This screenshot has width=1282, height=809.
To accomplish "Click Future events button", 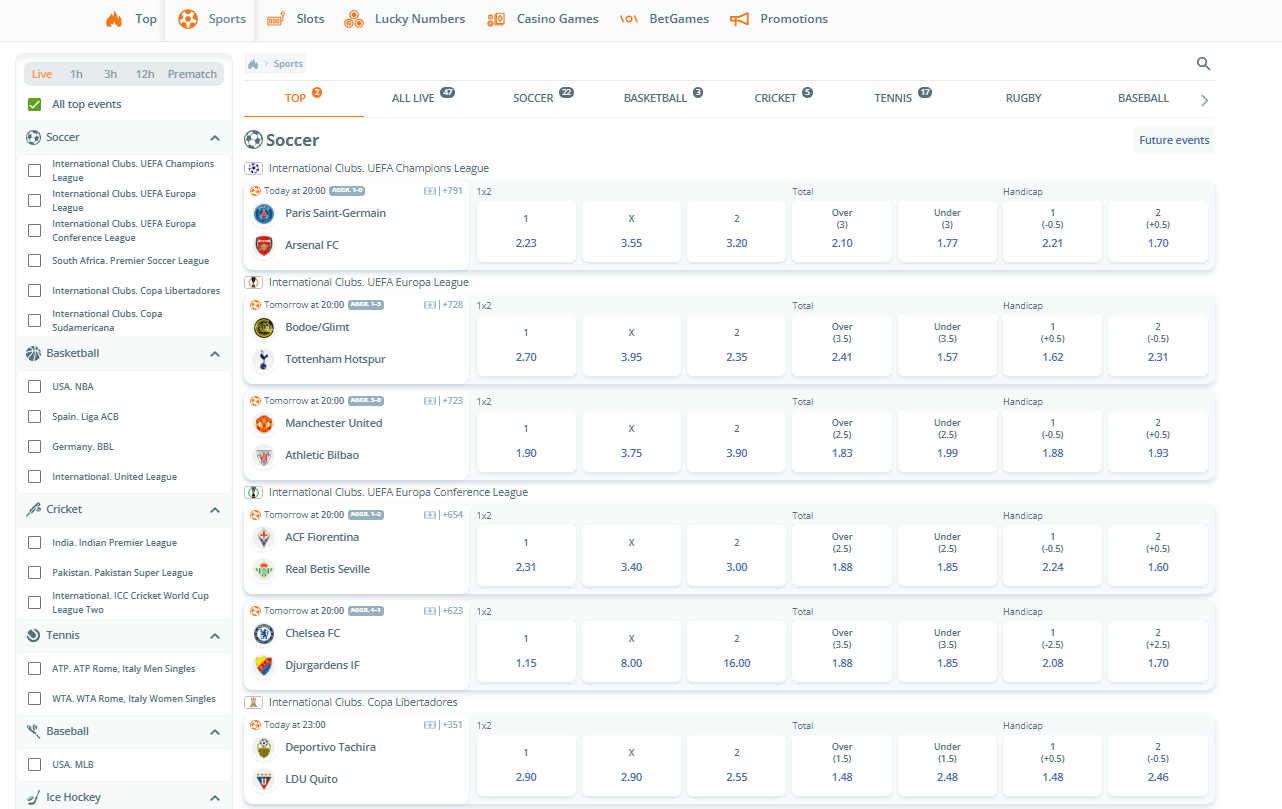I will [x=1175, y=140].
